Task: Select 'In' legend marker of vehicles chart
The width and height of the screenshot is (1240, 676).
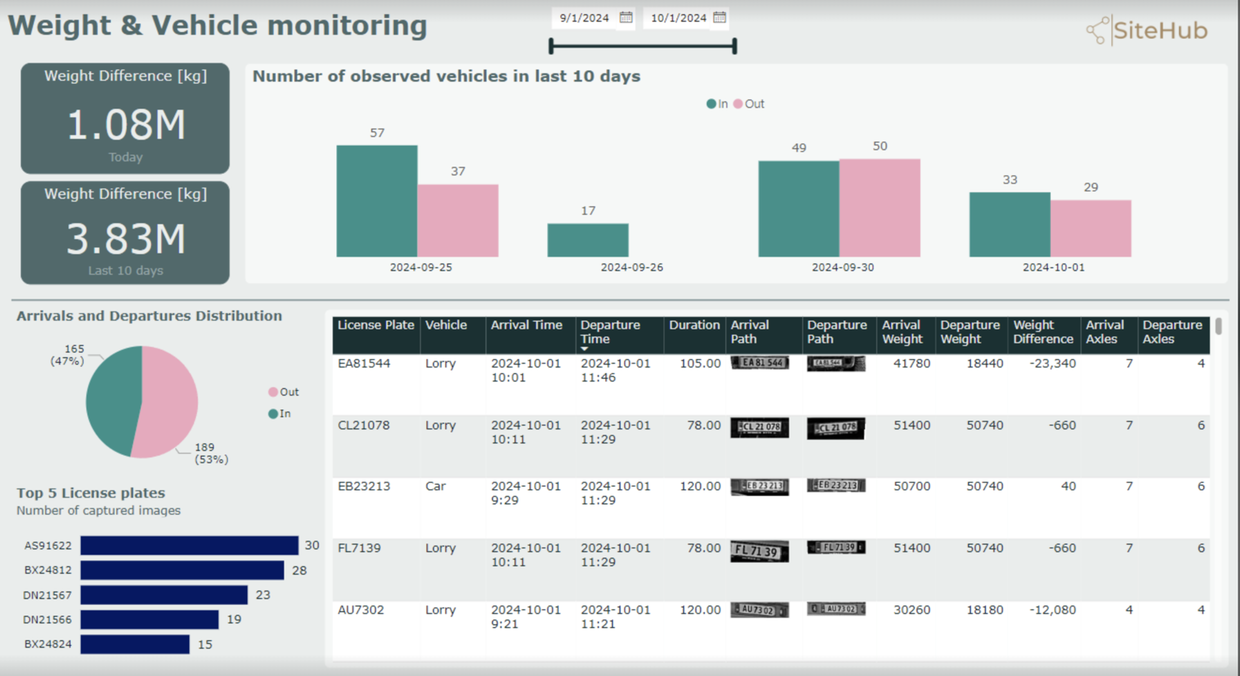Action: pos(711,104)
